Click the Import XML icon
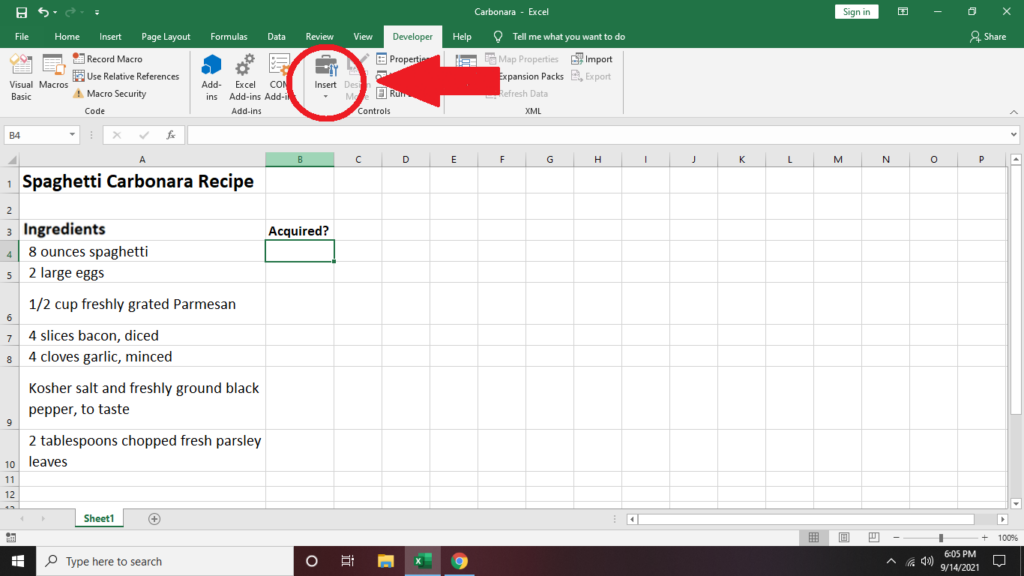Image resolution: width=1024 pixels, height=576 pixels. coord(592,59)
